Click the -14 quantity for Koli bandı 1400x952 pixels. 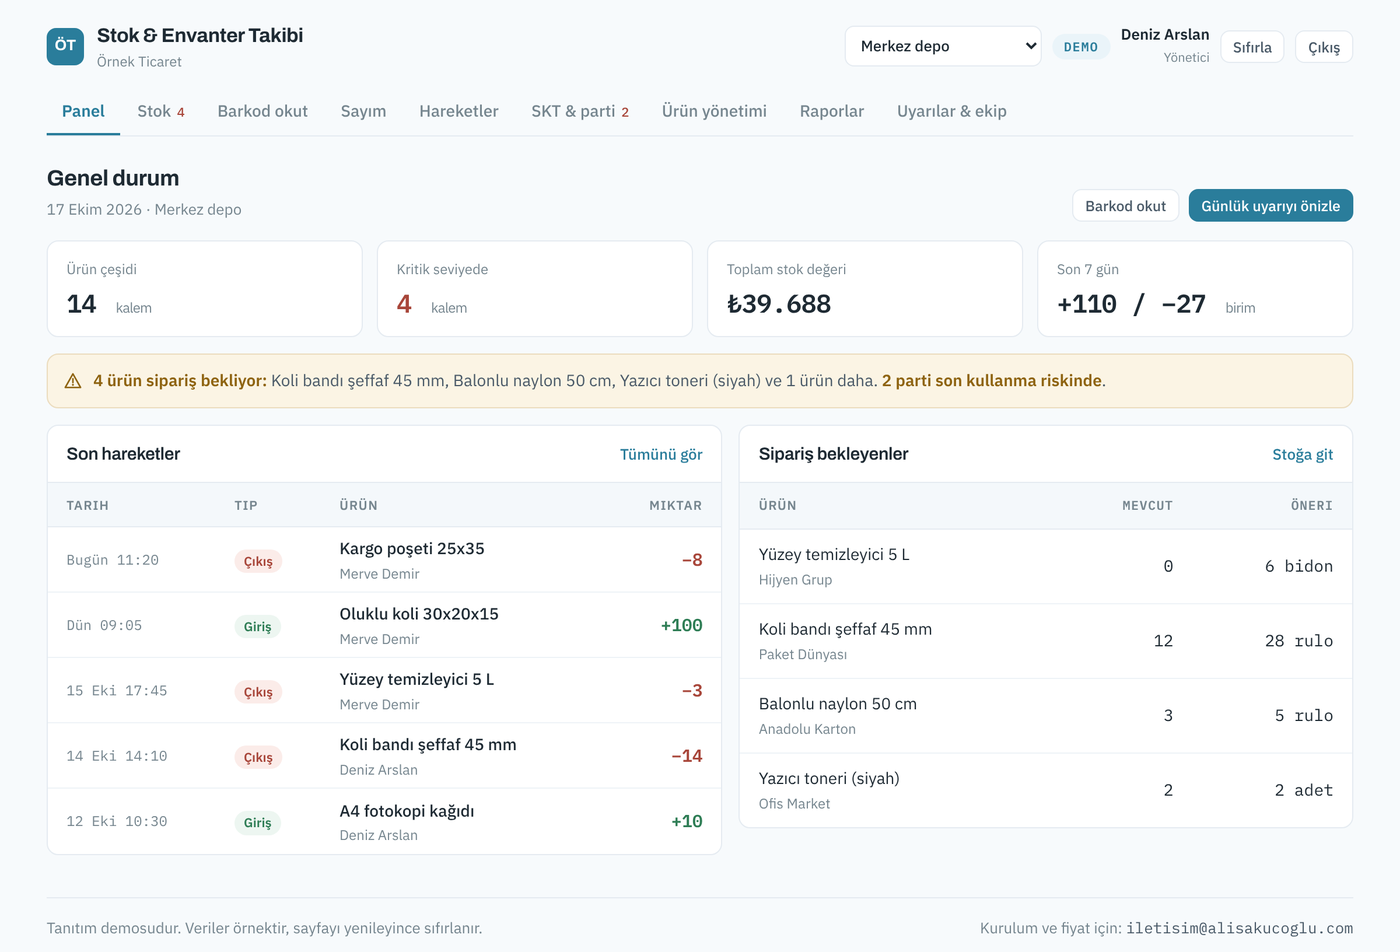(x=687, y=756)
